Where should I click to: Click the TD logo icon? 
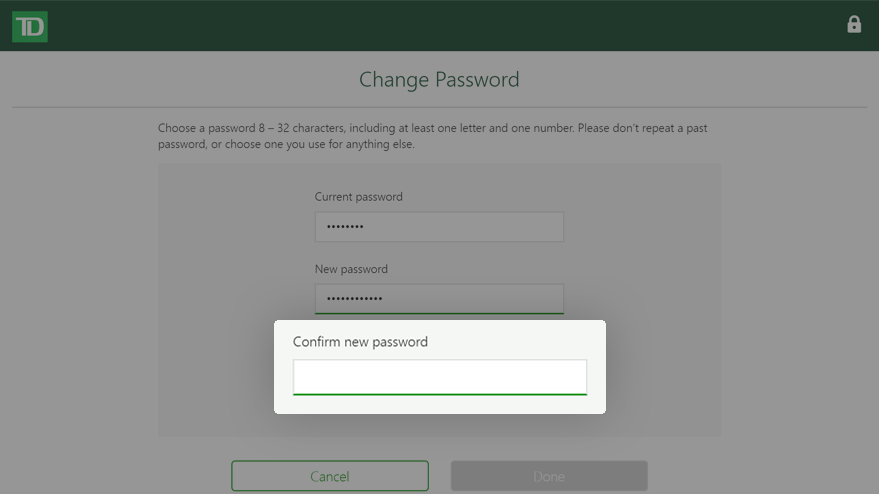coord(30,27)
